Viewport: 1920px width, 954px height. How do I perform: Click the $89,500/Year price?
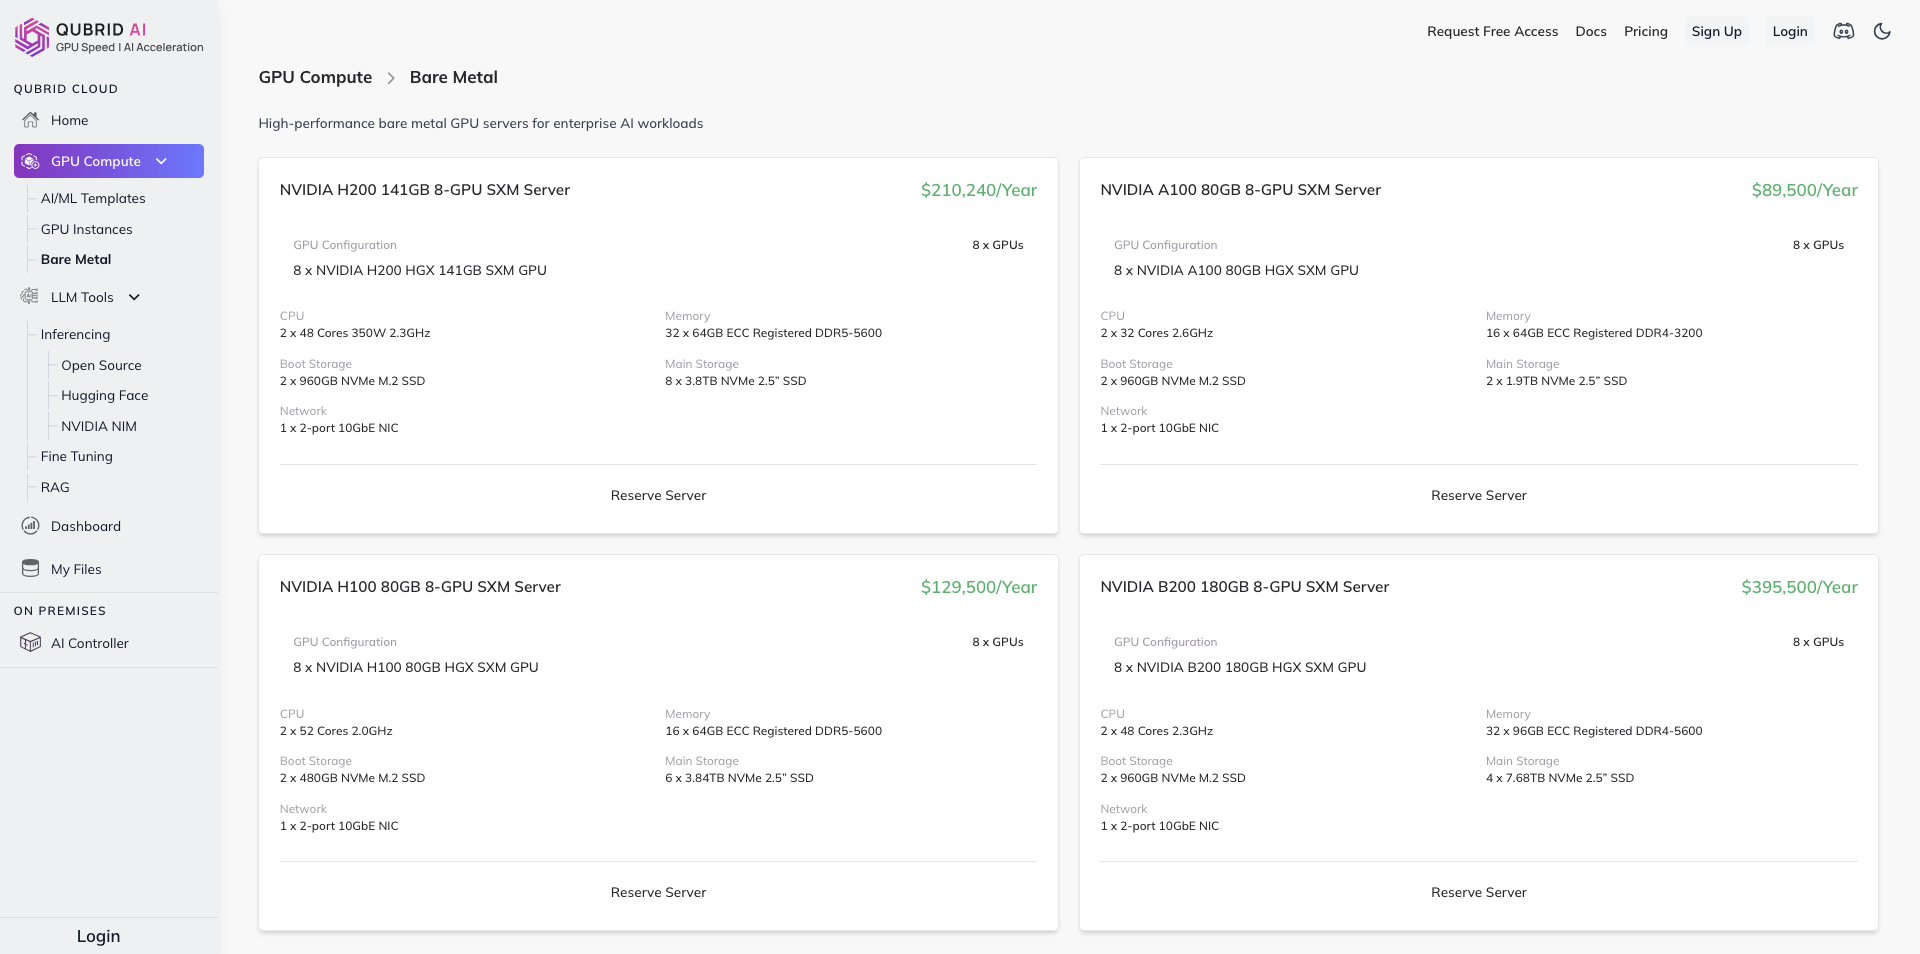[x=1804, y=190]
